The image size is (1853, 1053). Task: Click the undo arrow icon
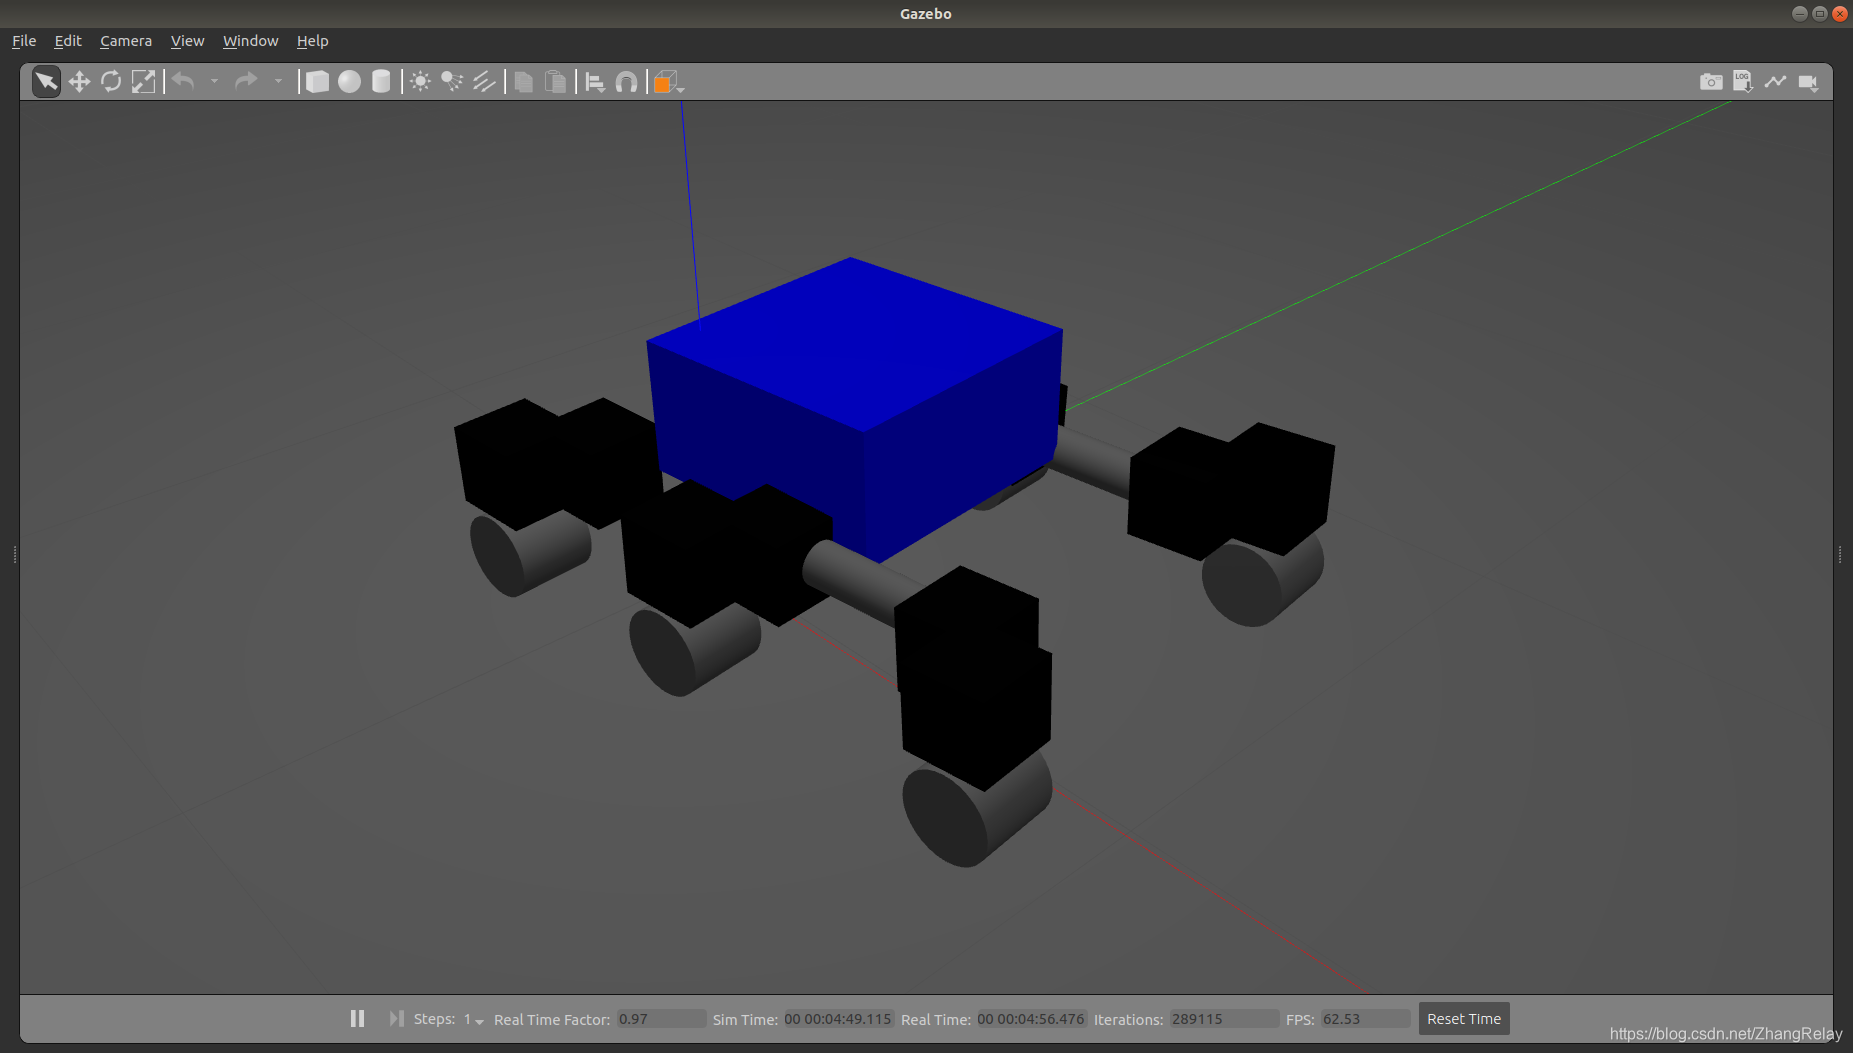(183, 81)
